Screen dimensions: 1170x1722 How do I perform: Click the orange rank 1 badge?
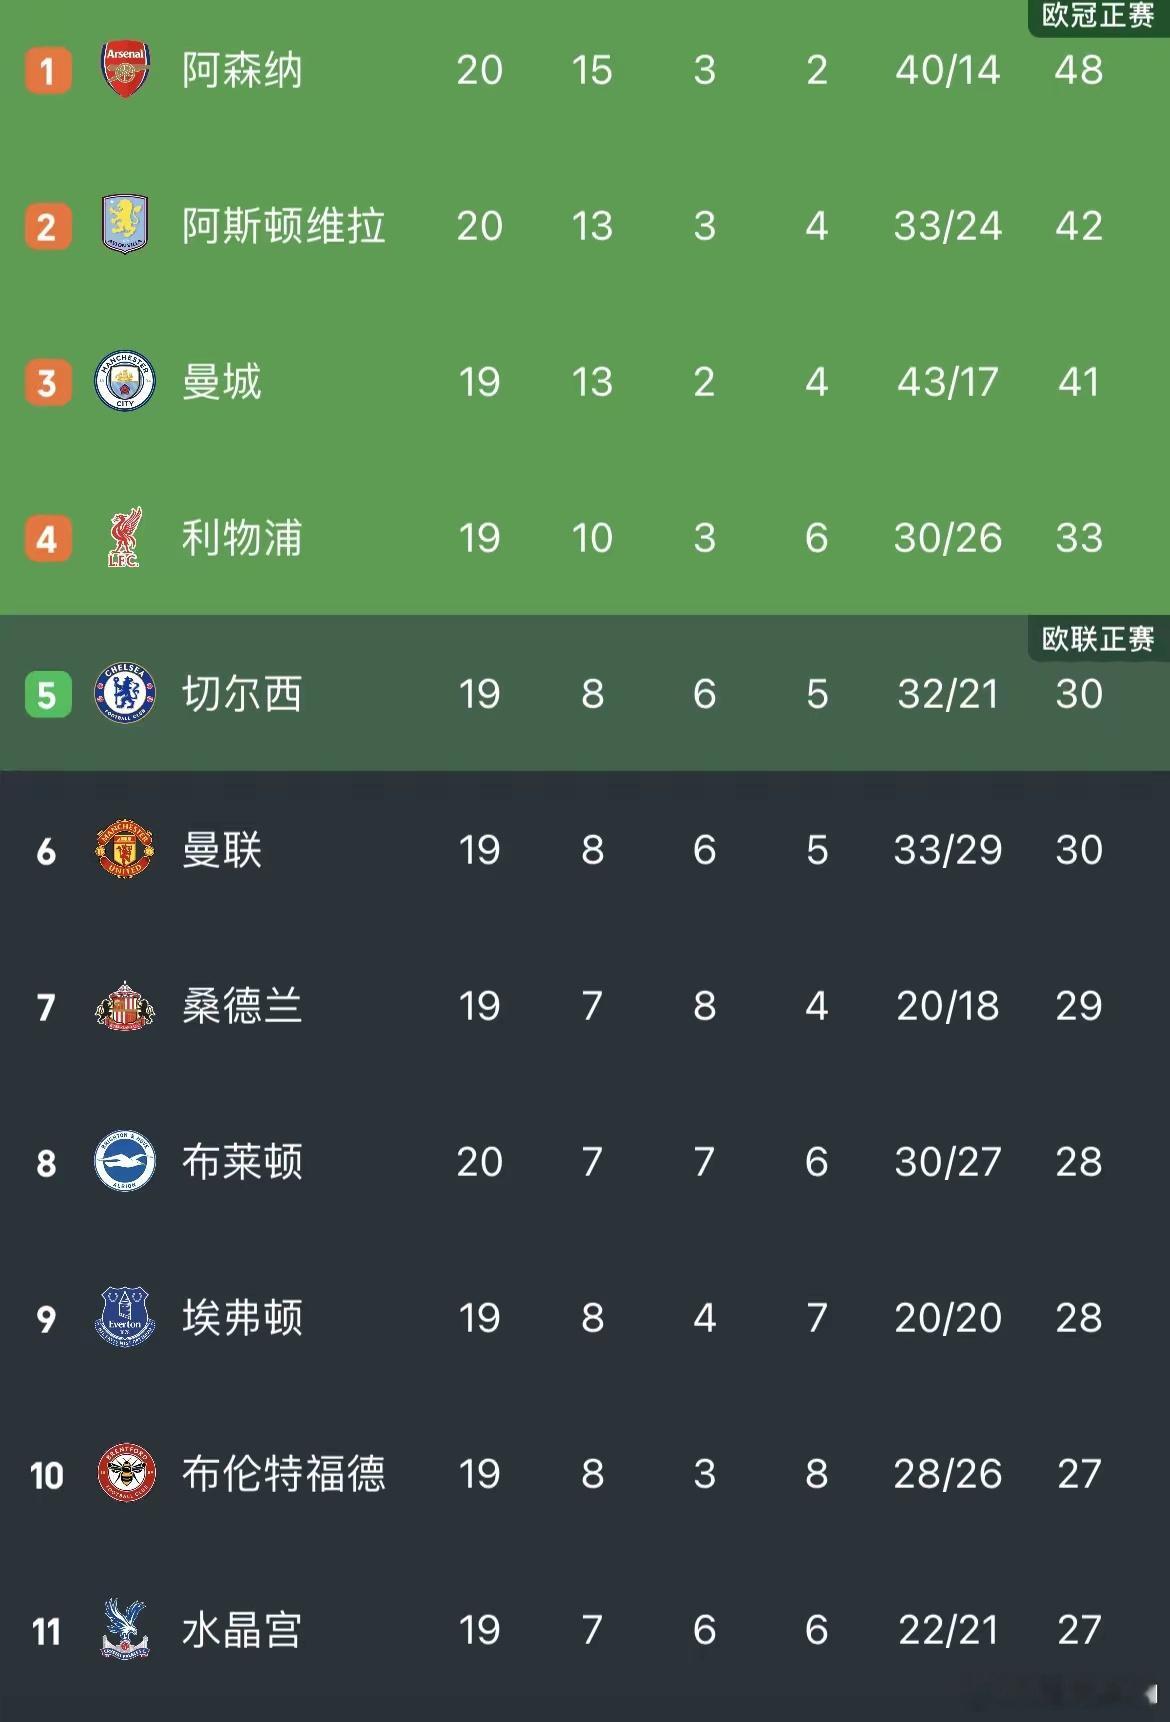pos(47,71)
